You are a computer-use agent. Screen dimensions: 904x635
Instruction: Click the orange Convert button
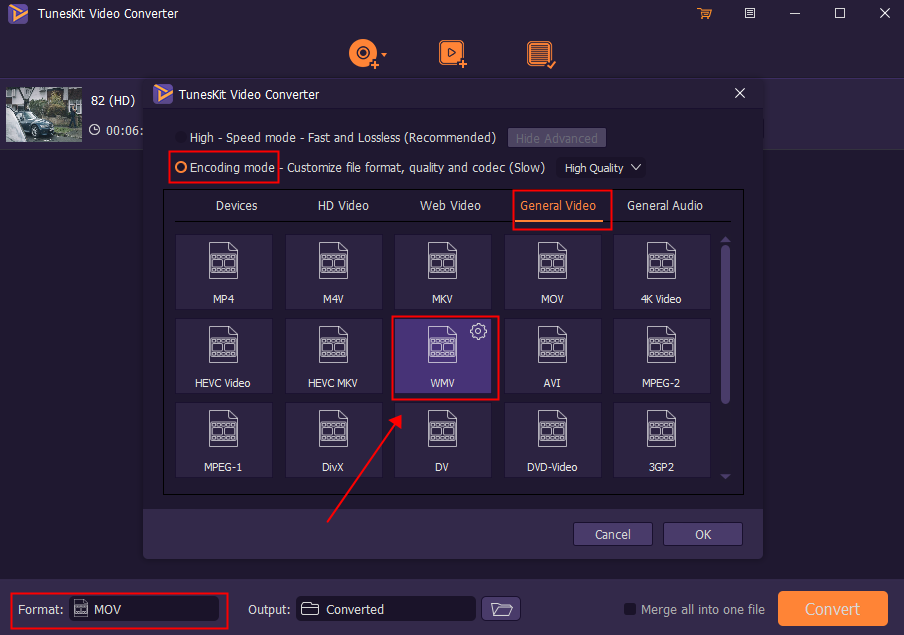point(833,608)
